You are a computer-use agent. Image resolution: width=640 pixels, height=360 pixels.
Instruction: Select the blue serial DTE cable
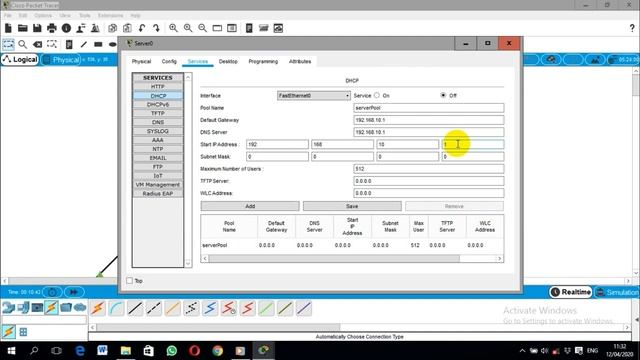[x=210, y=308]
